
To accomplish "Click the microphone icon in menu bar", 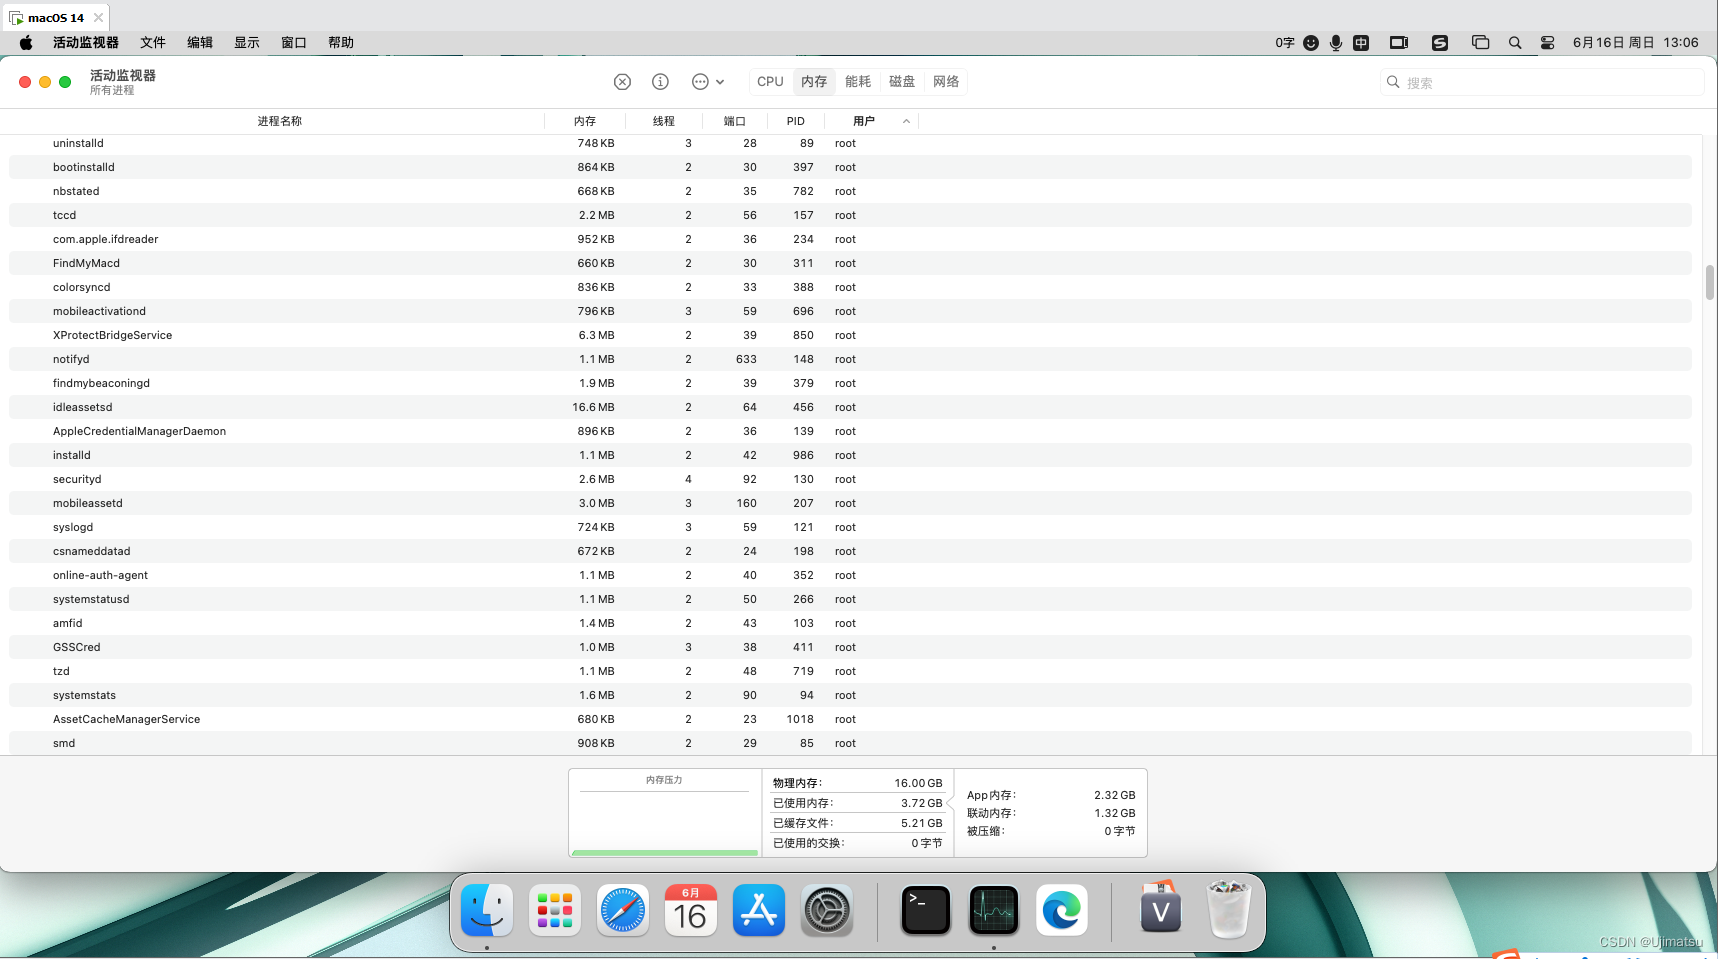I will [1336, 43].
